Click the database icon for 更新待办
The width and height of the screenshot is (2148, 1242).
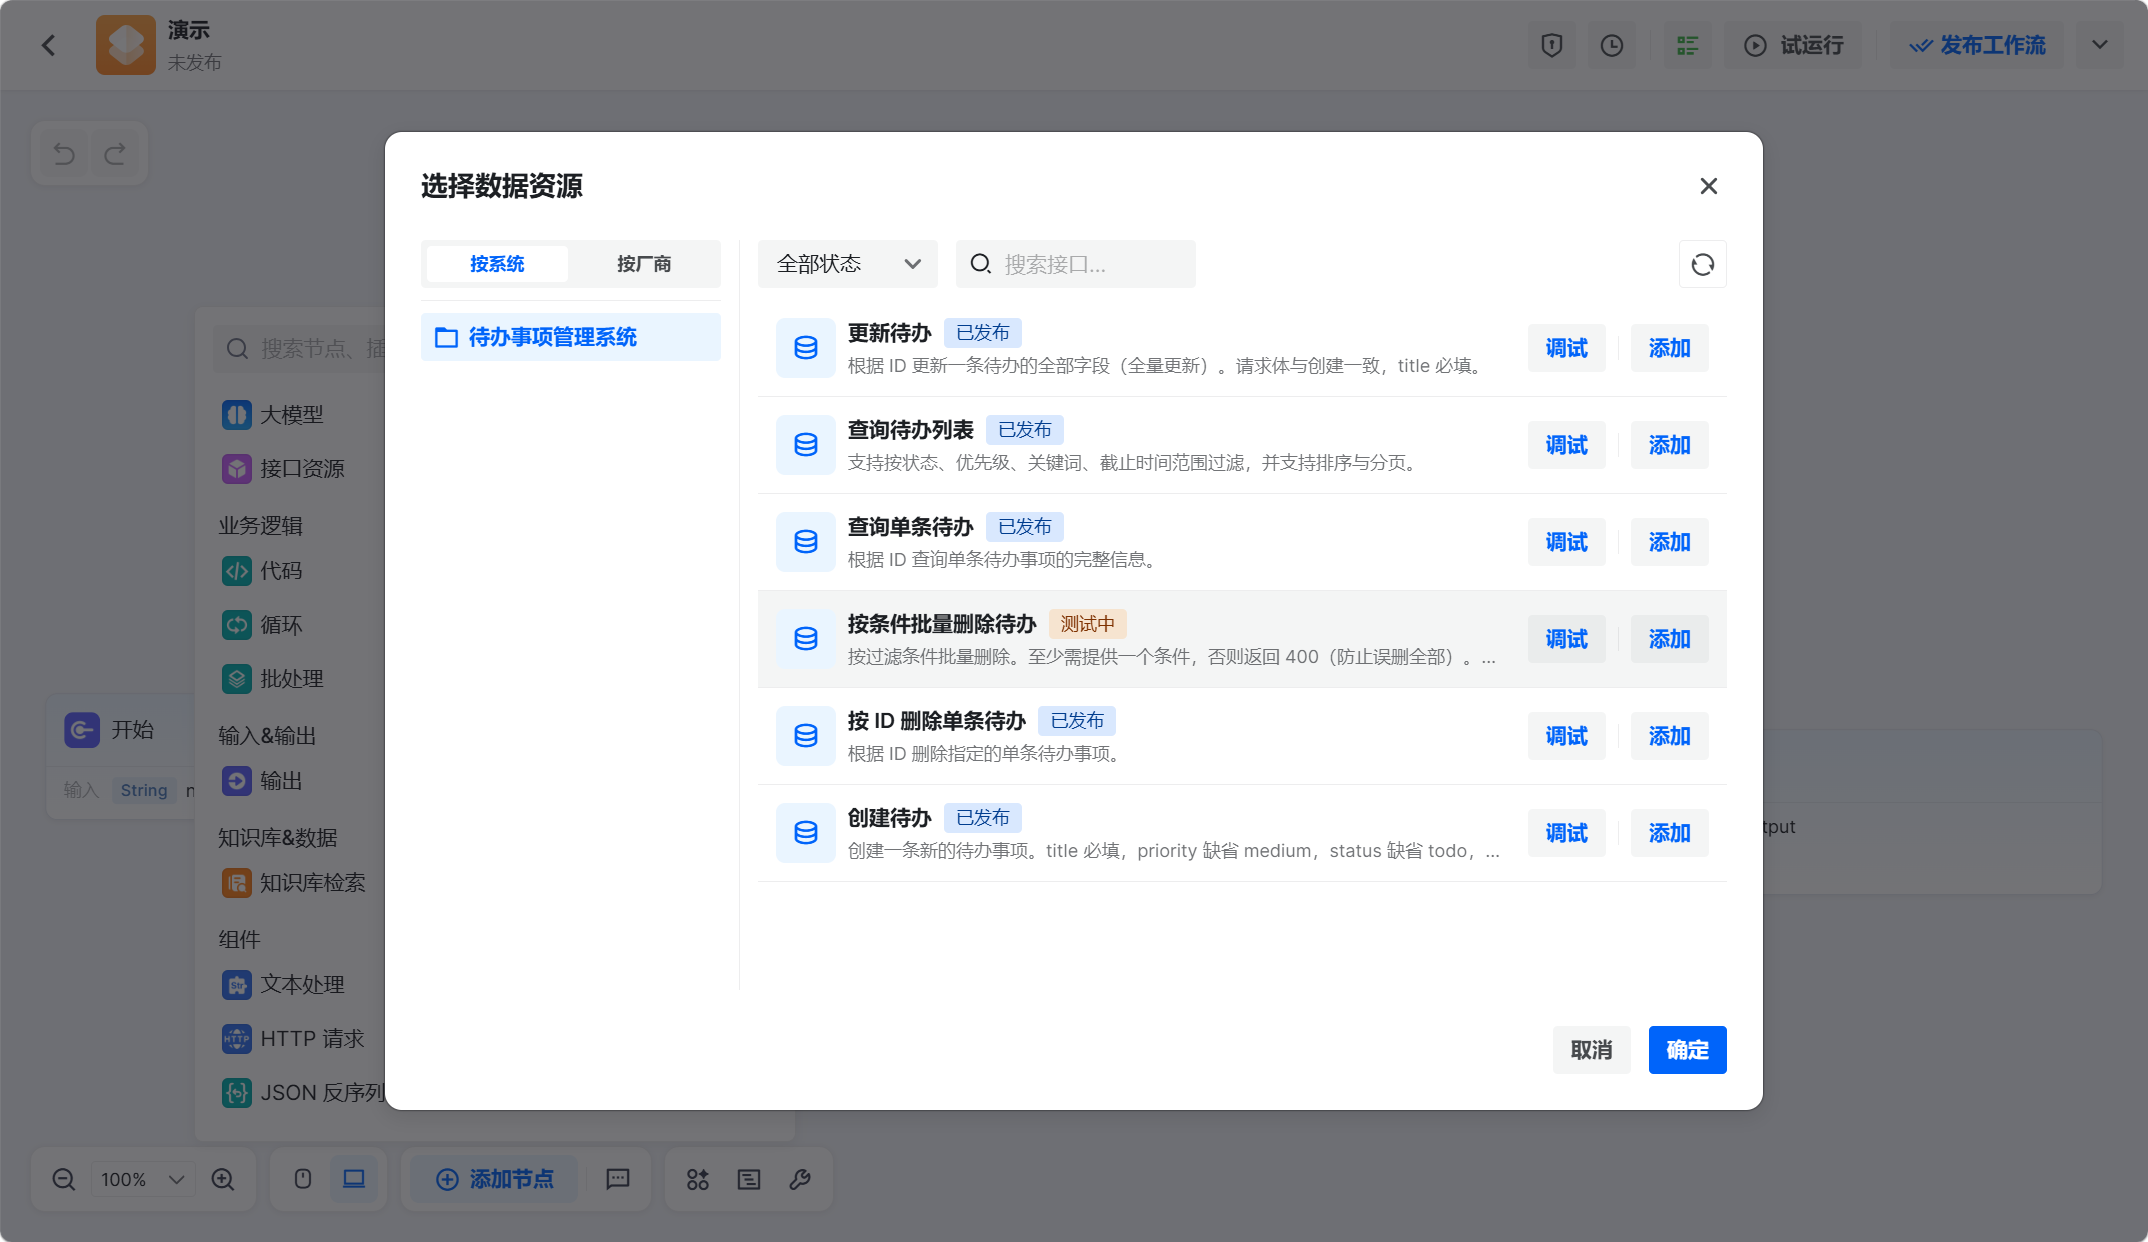click(x=805, y=348)
